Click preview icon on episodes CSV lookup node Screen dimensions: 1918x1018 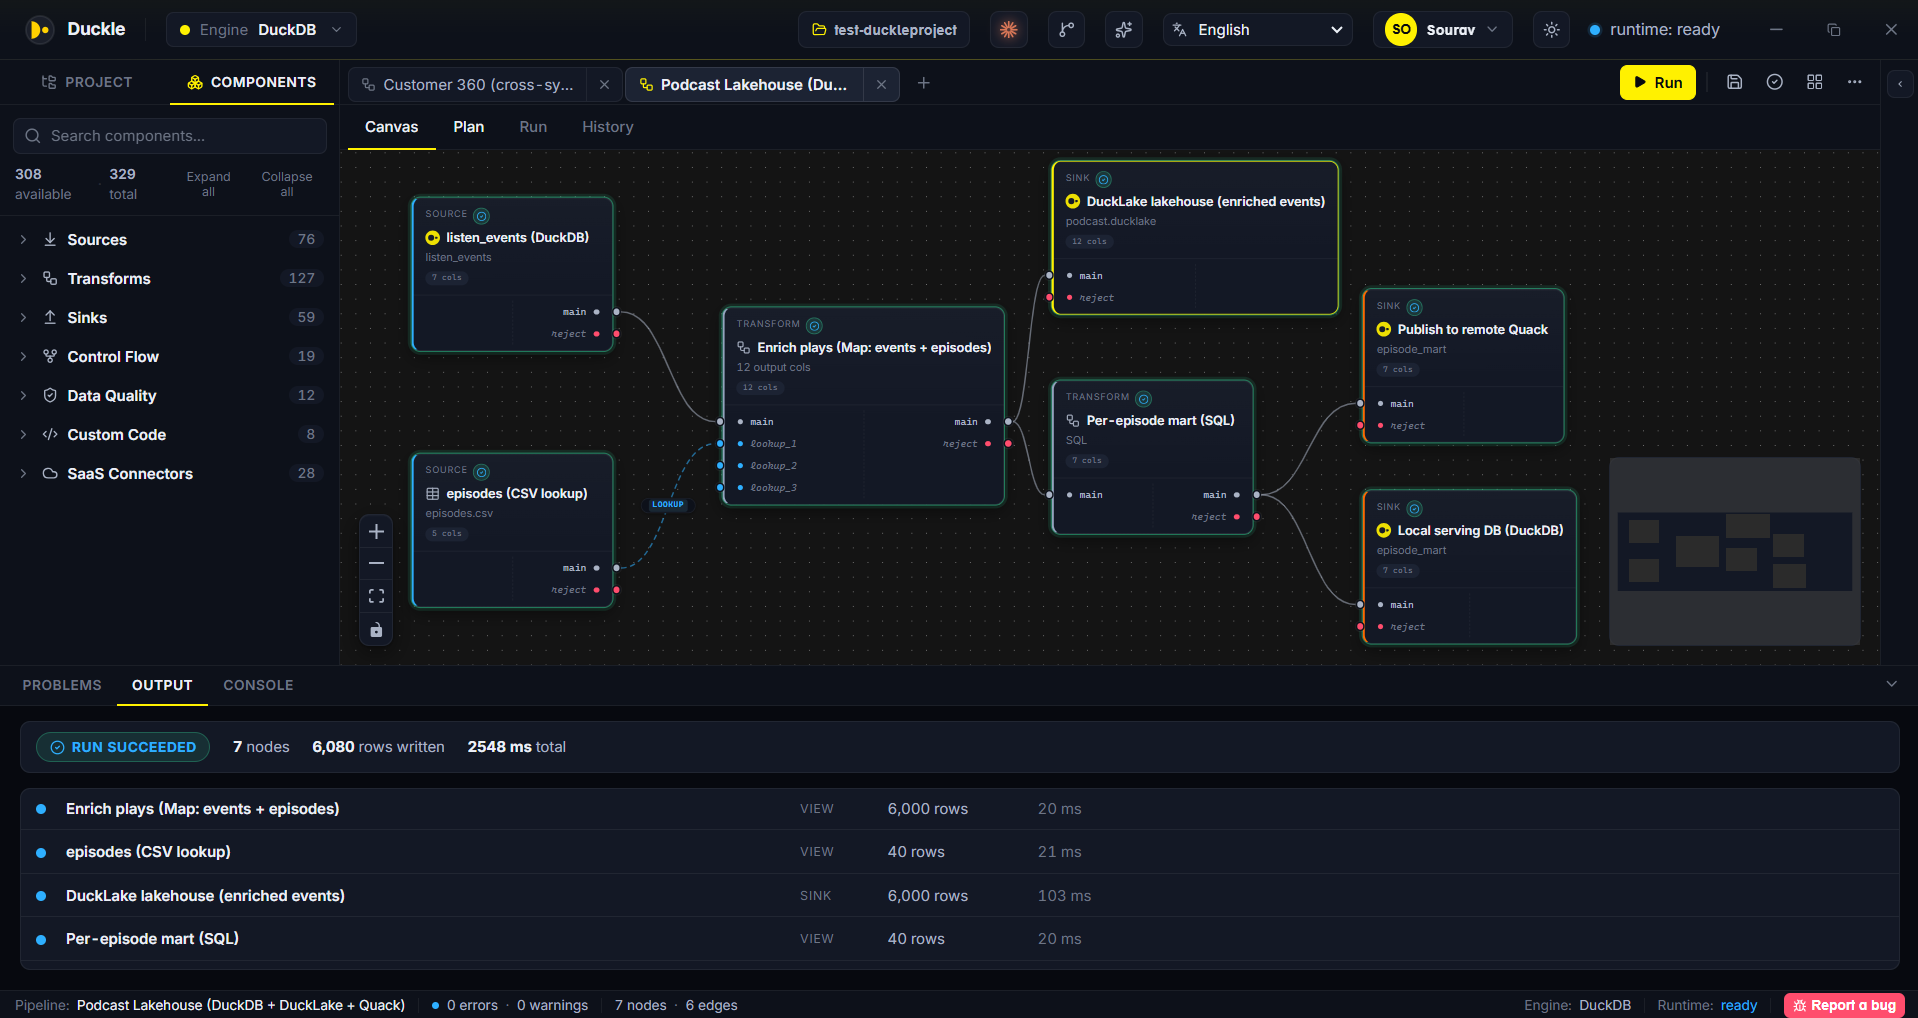pos(481,472)
